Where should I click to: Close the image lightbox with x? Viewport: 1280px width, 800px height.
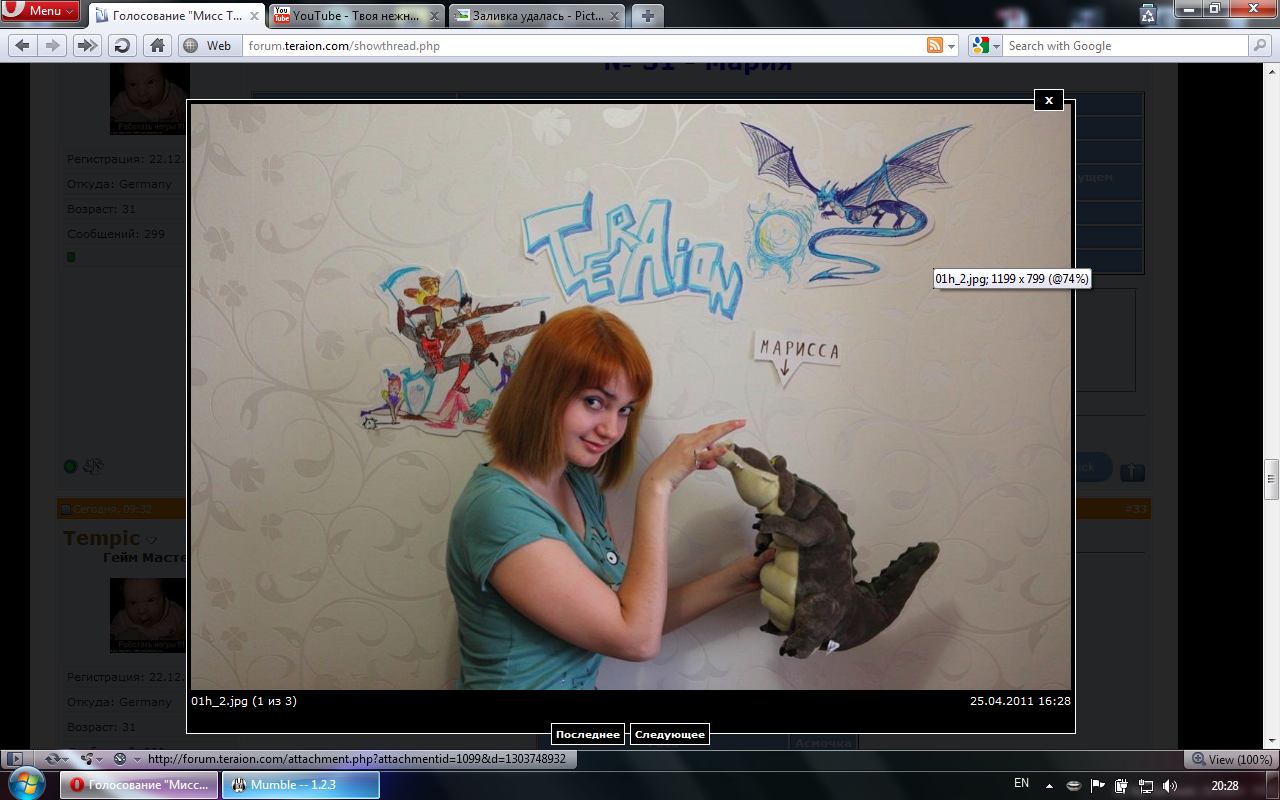point(1049,100)
